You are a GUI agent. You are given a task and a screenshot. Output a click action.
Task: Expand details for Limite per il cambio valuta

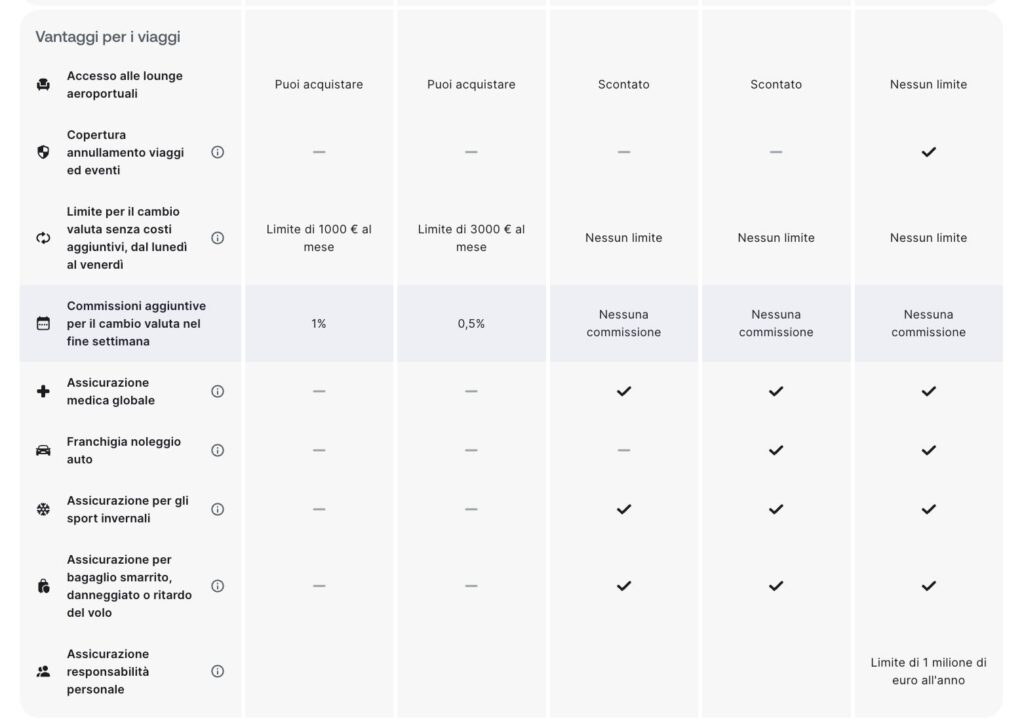pyautogui.click(x=217, y=238)
